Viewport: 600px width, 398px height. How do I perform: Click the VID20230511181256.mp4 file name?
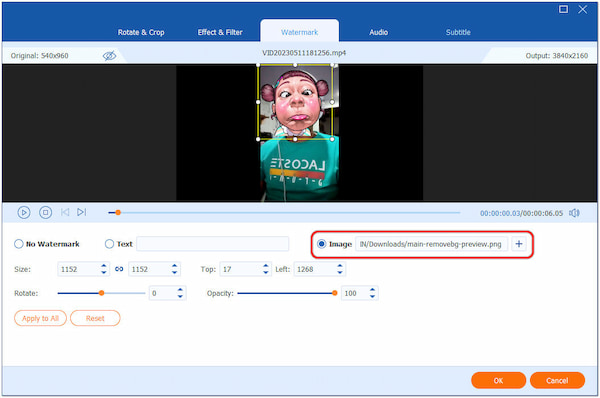[304, 53]
